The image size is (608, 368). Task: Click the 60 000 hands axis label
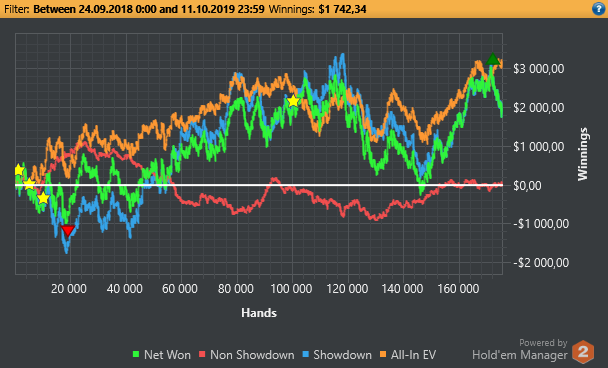pos(180,289)
